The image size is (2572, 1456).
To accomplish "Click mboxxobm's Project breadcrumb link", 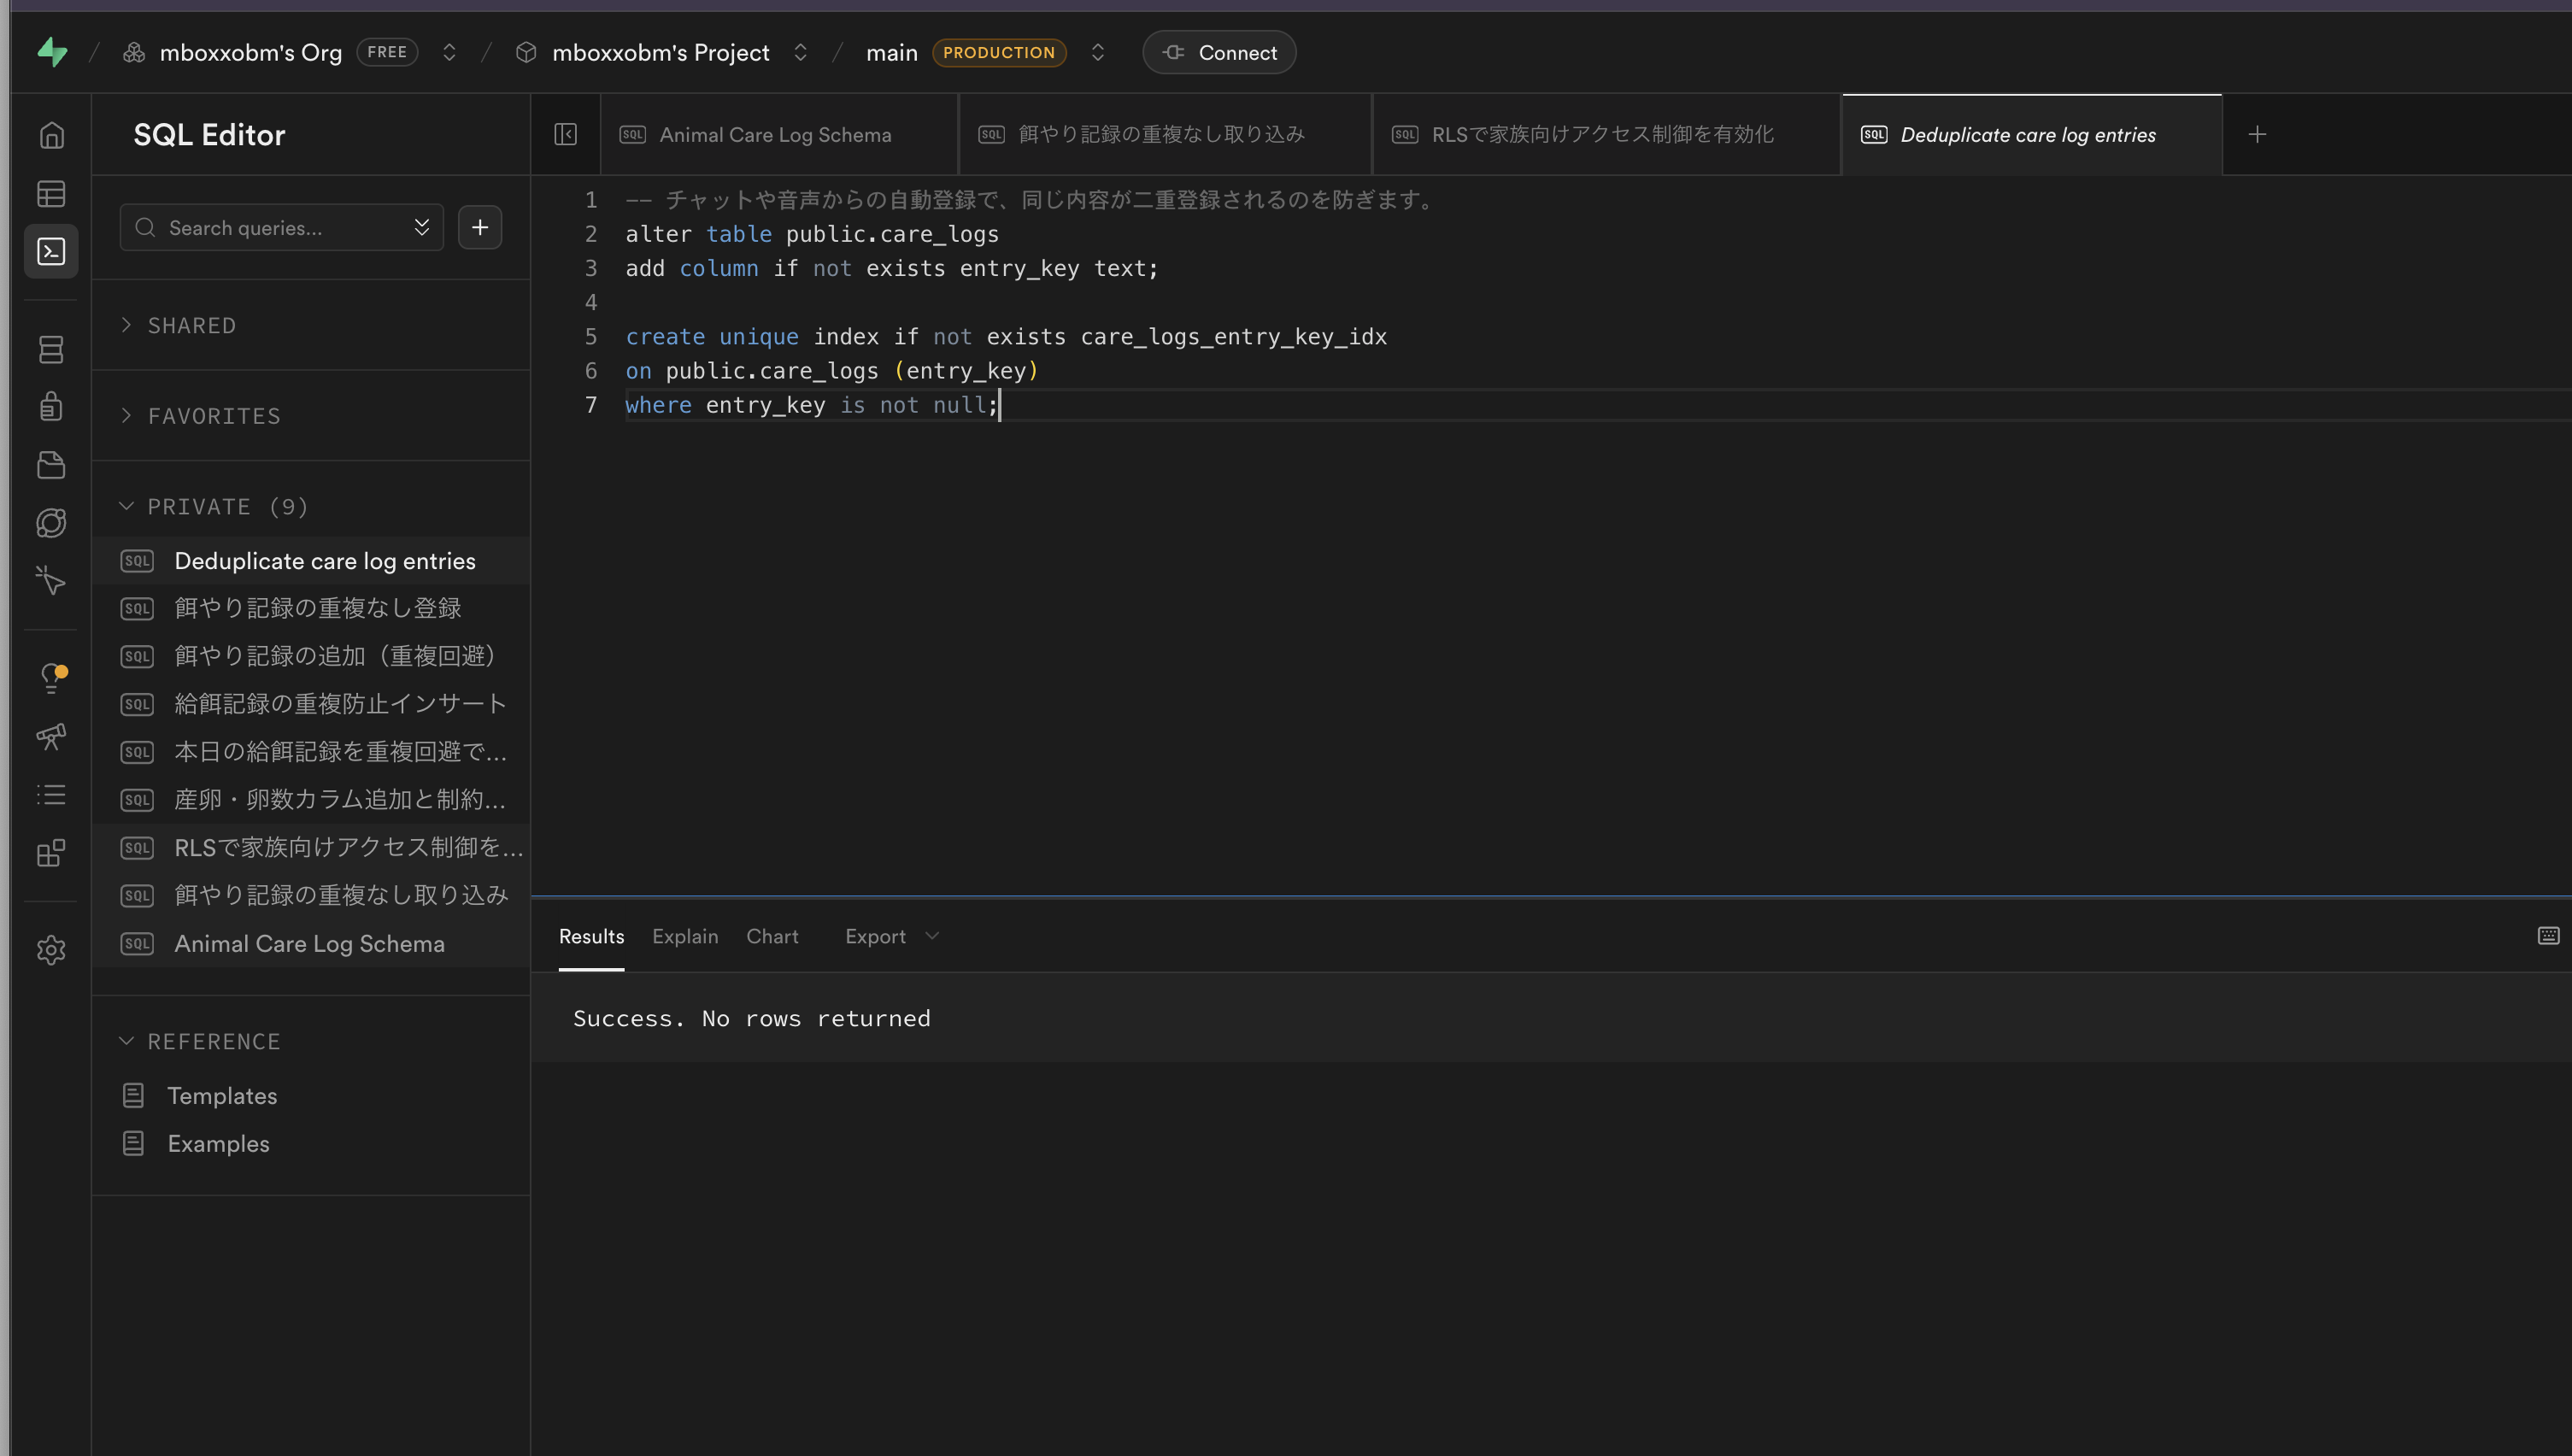I will click(661, 52).
